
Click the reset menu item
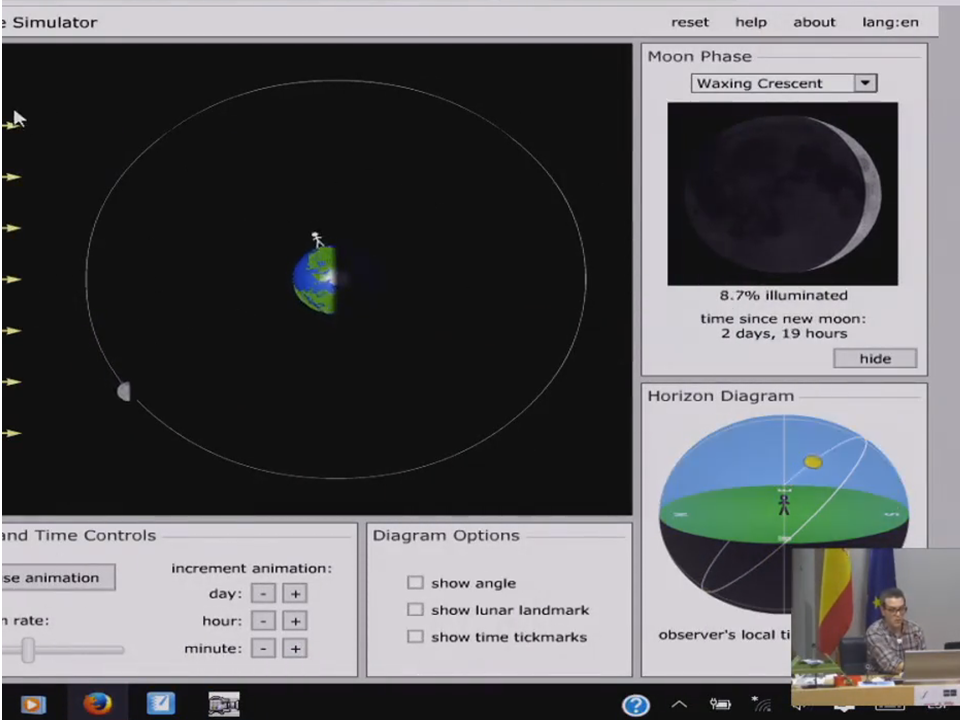point(689,22)
